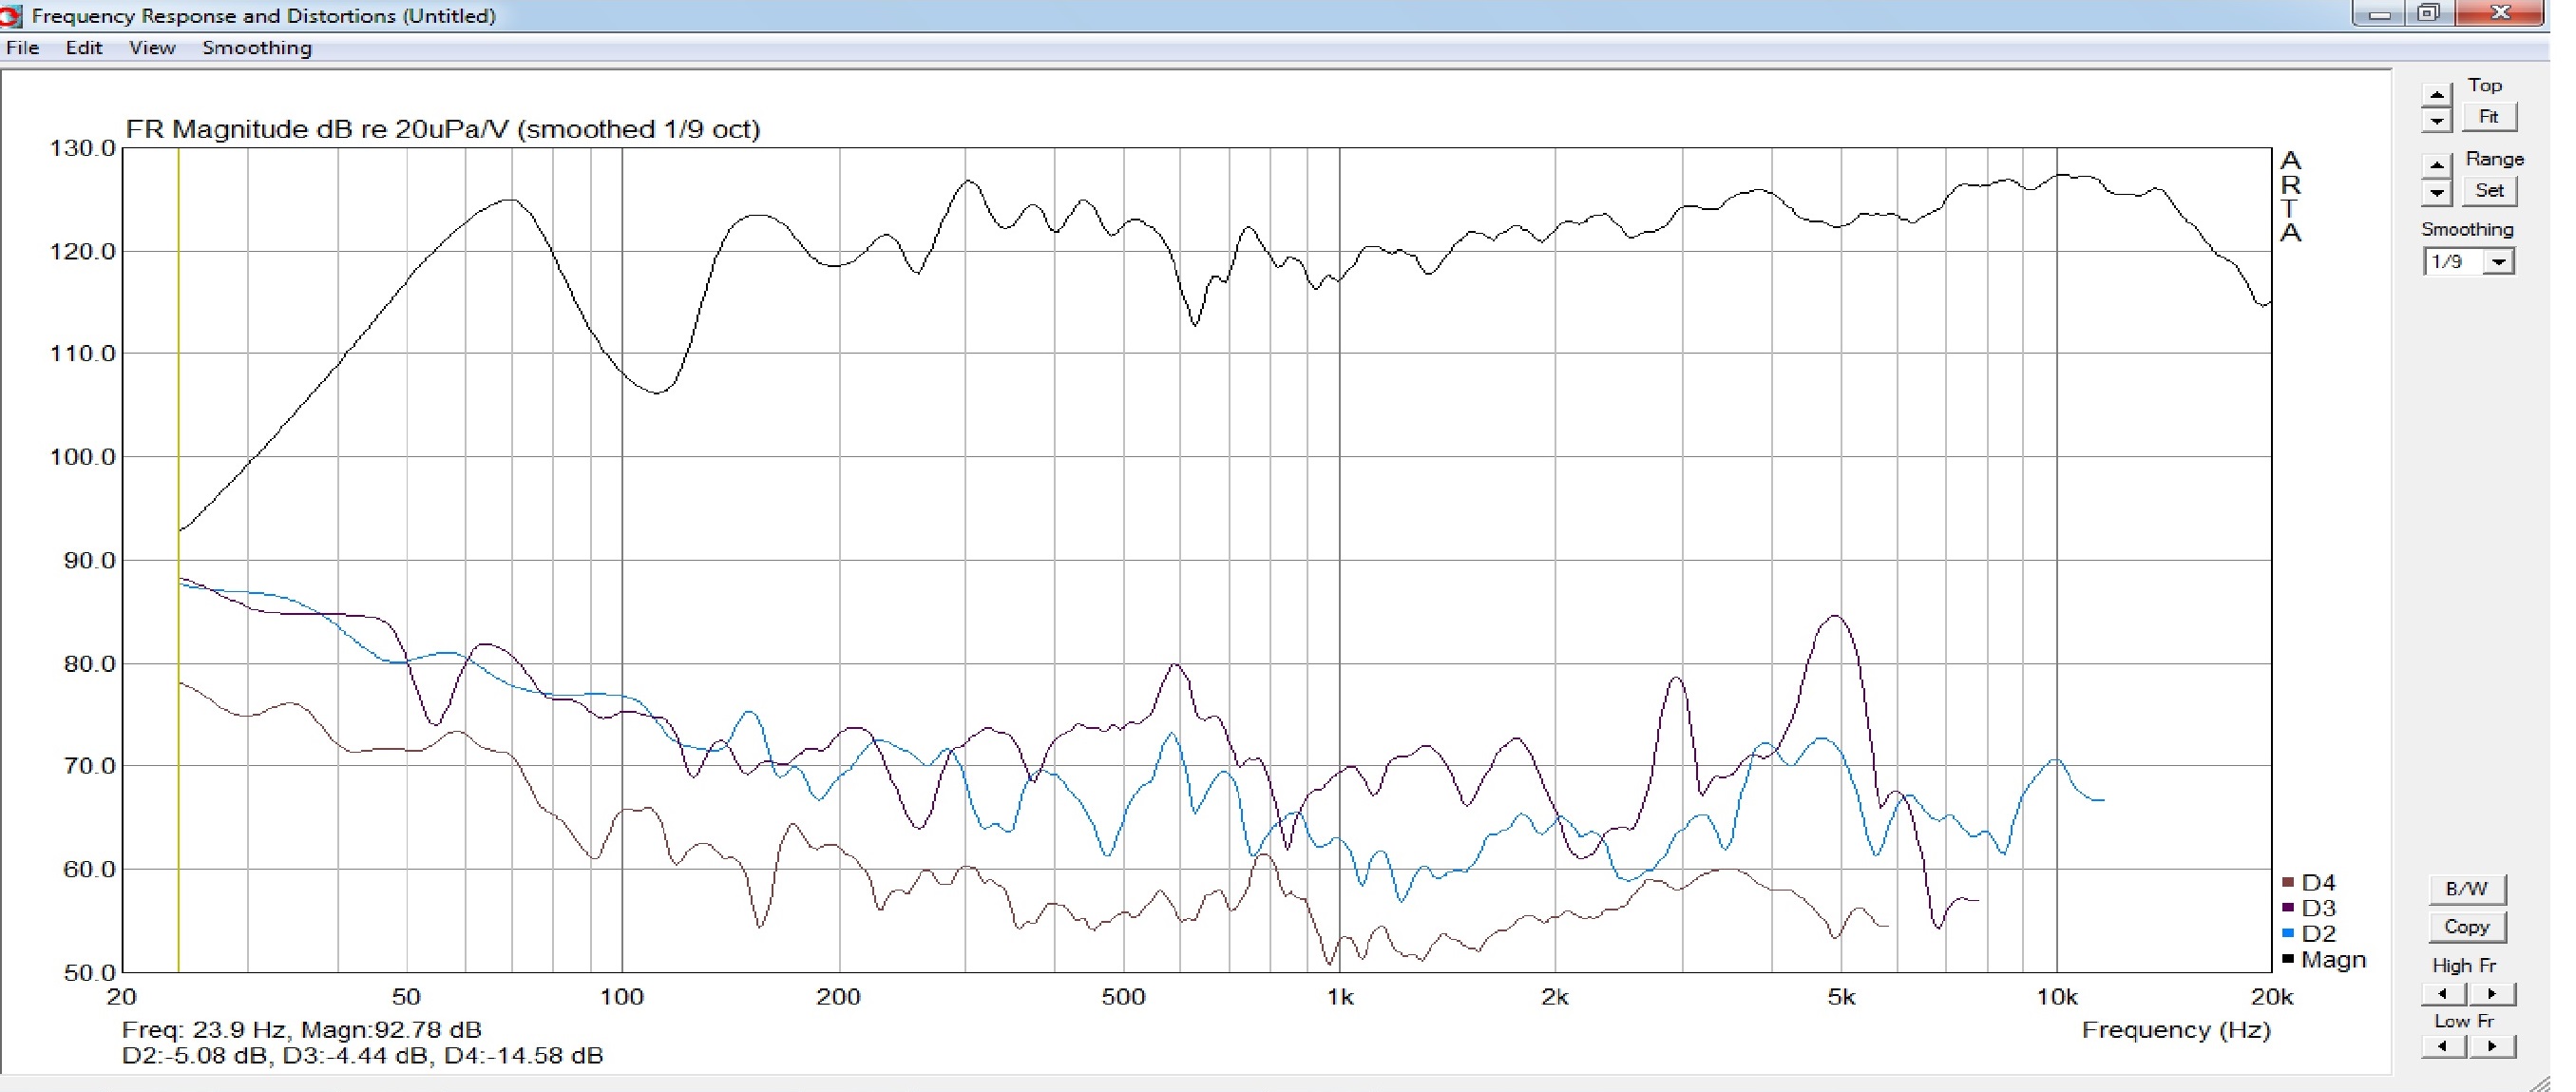Open the Smoothing menu
Image resolution: width=2576 pixels, height=1092 pixels.
(x=257, y=48)
